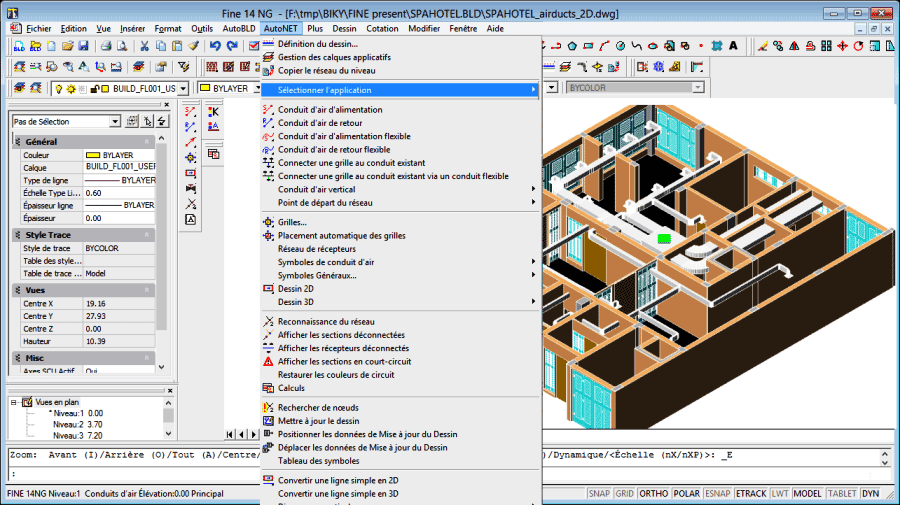Viewport: 900px width, 505px height.
Task: Click the supply air duct 'S' tool icon
Action: [191, 111]
